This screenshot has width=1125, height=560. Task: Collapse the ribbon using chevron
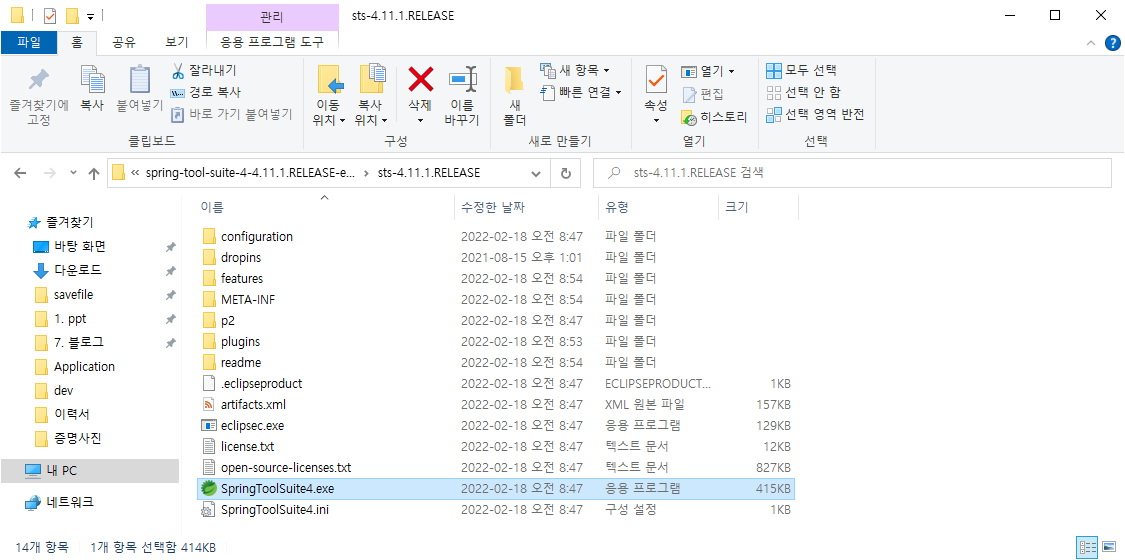(x=1092, y=44)
